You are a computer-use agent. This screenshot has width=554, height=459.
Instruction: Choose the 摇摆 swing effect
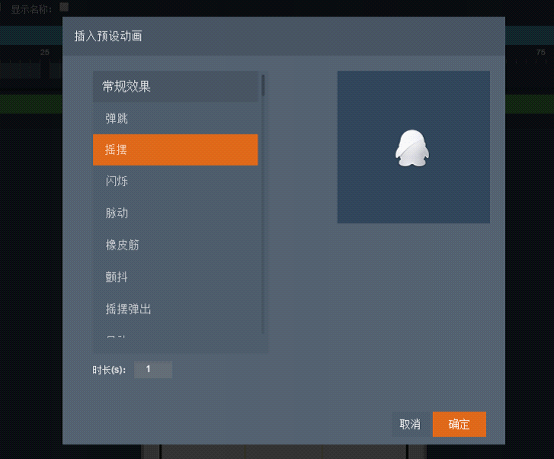[175, 149]
